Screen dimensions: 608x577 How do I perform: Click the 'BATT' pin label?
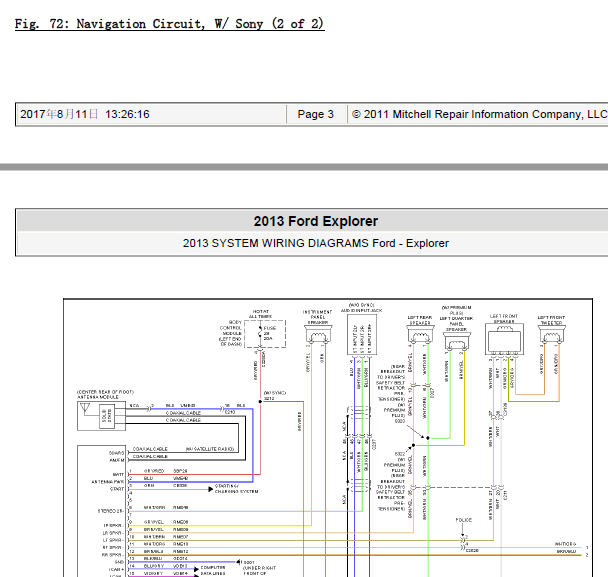[118, 475]
